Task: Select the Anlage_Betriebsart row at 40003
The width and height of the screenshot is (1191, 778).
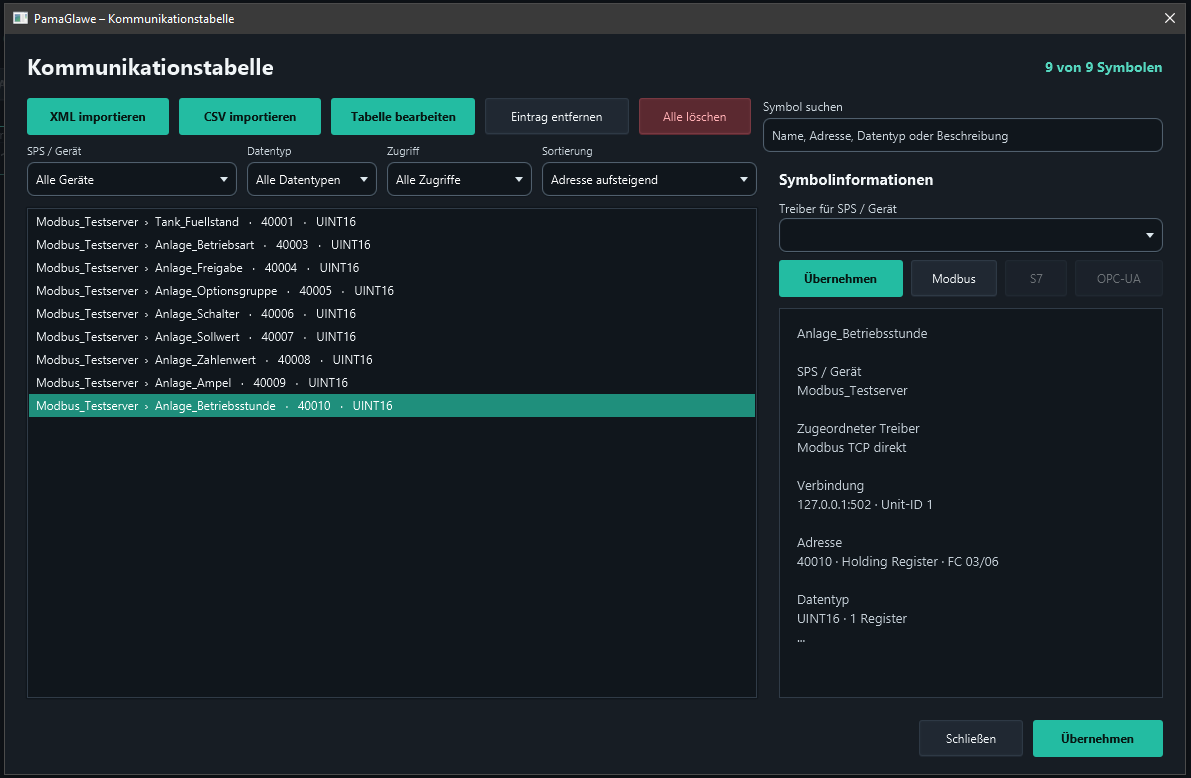Action: (x=392, y=245)
